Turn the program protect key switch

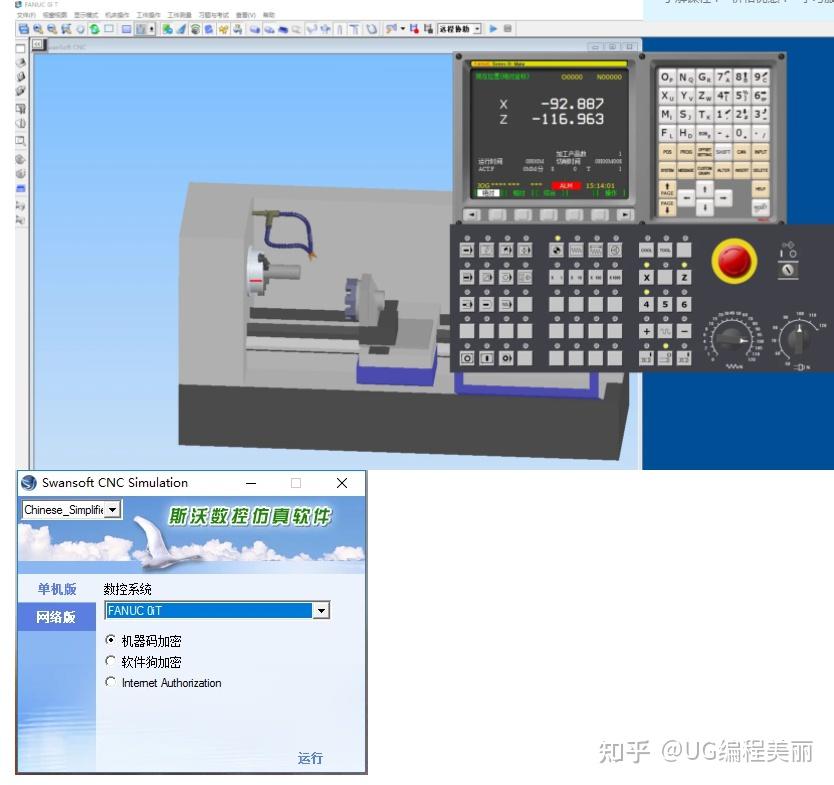click(788, 270)
